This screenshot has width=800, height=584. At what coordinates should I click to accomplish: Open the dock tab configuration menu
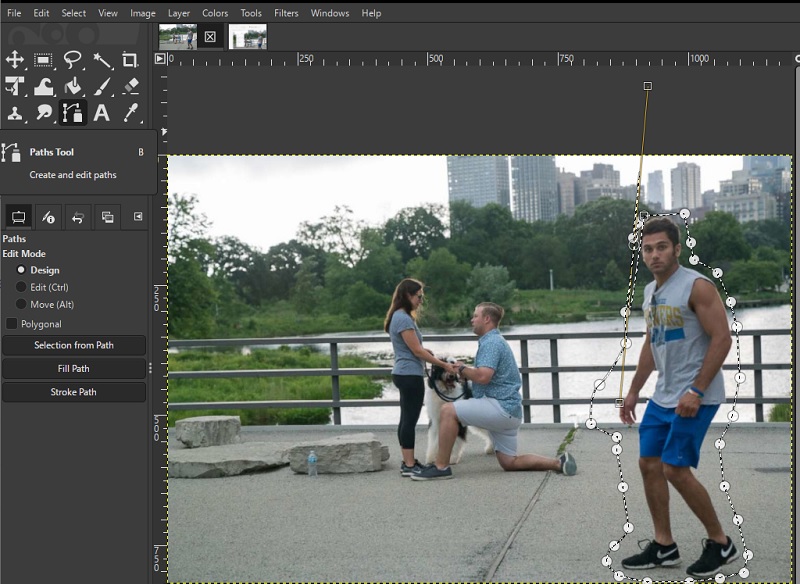(138, 217)
